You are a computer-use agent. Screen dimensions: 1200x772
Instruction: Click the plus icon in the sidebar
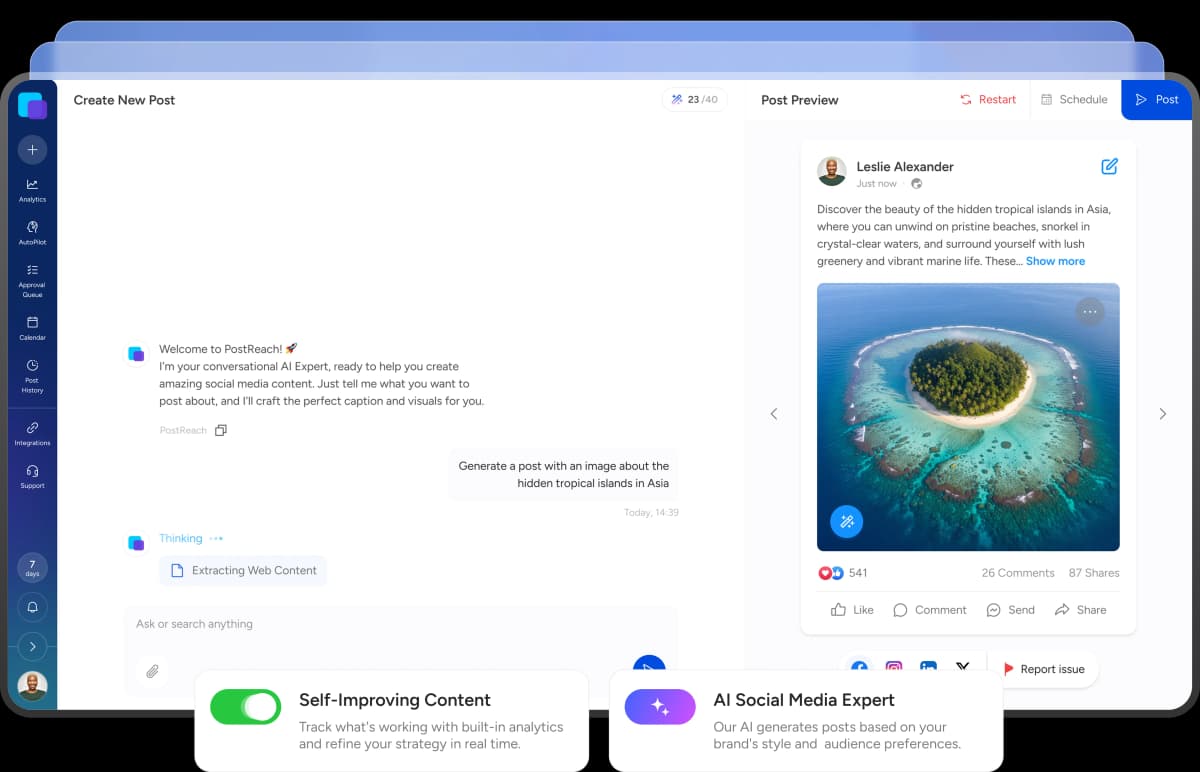pyautogui.click(x=32, y=149)
